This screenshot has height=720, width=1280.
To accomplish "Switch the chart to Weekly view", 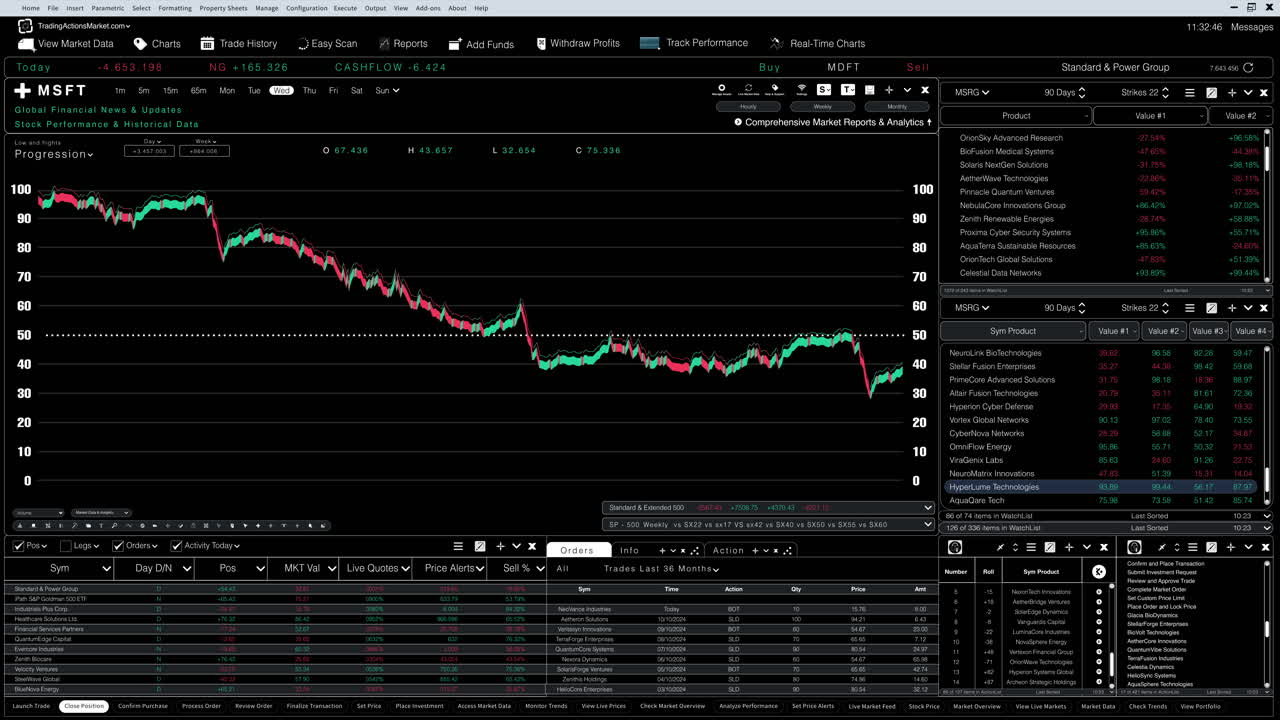I will tap(822, 106).
